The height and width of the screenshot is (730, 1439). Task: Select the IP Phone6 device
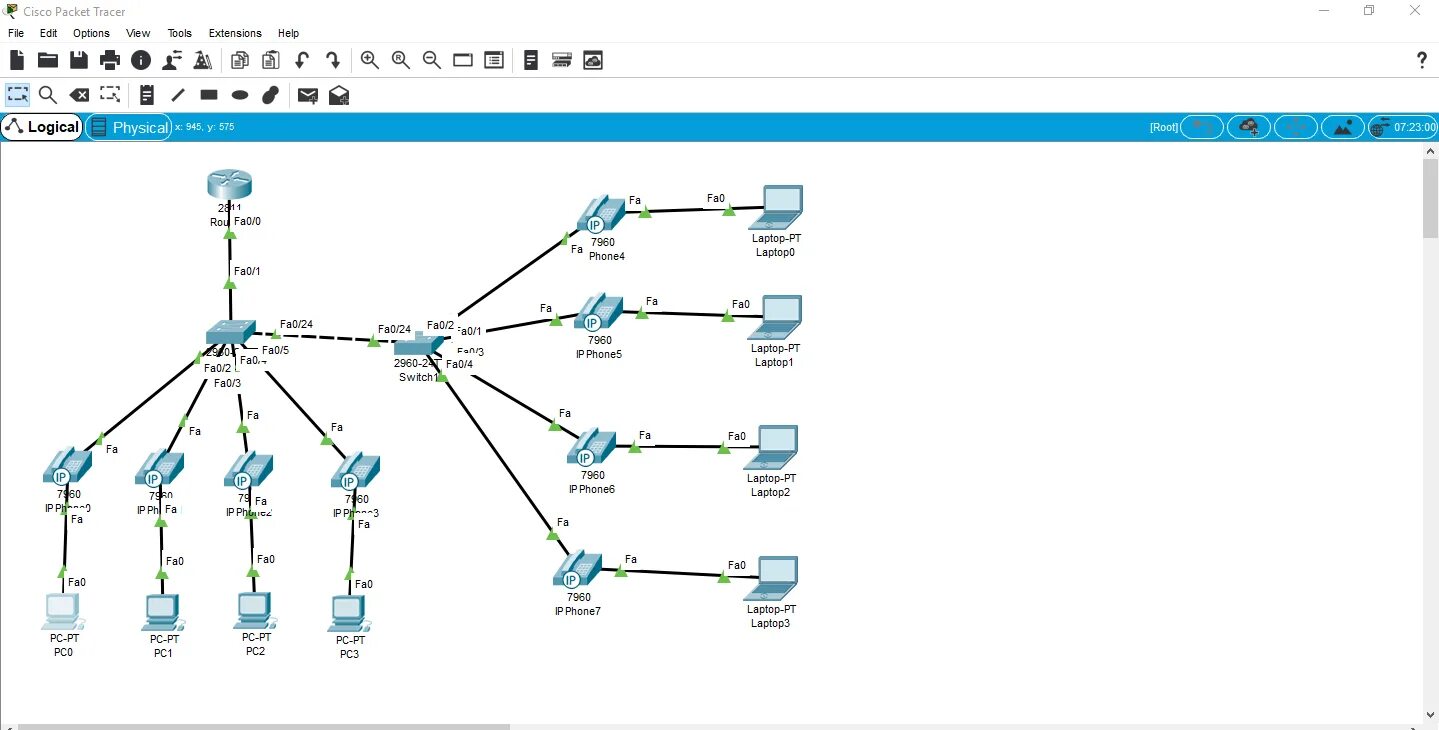591,448
